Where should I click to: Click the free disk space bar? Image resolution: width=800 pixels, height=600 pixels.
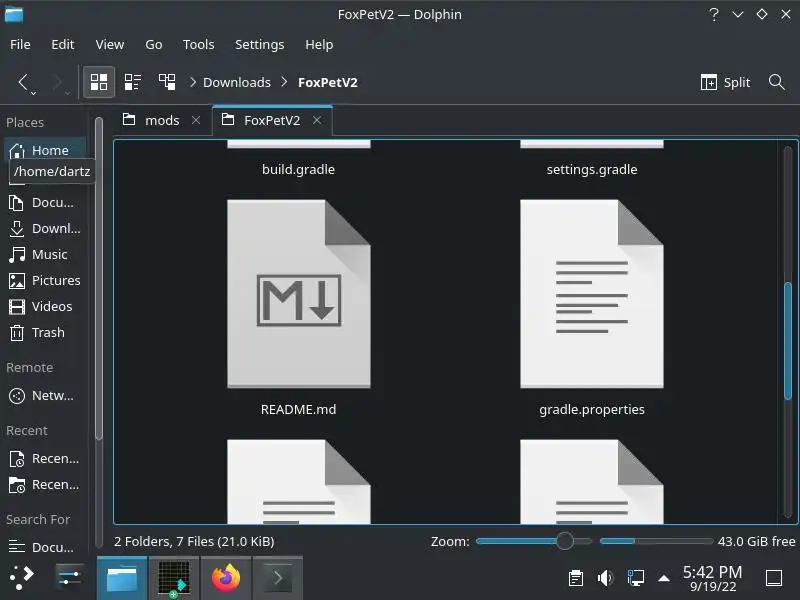point(656,541)
